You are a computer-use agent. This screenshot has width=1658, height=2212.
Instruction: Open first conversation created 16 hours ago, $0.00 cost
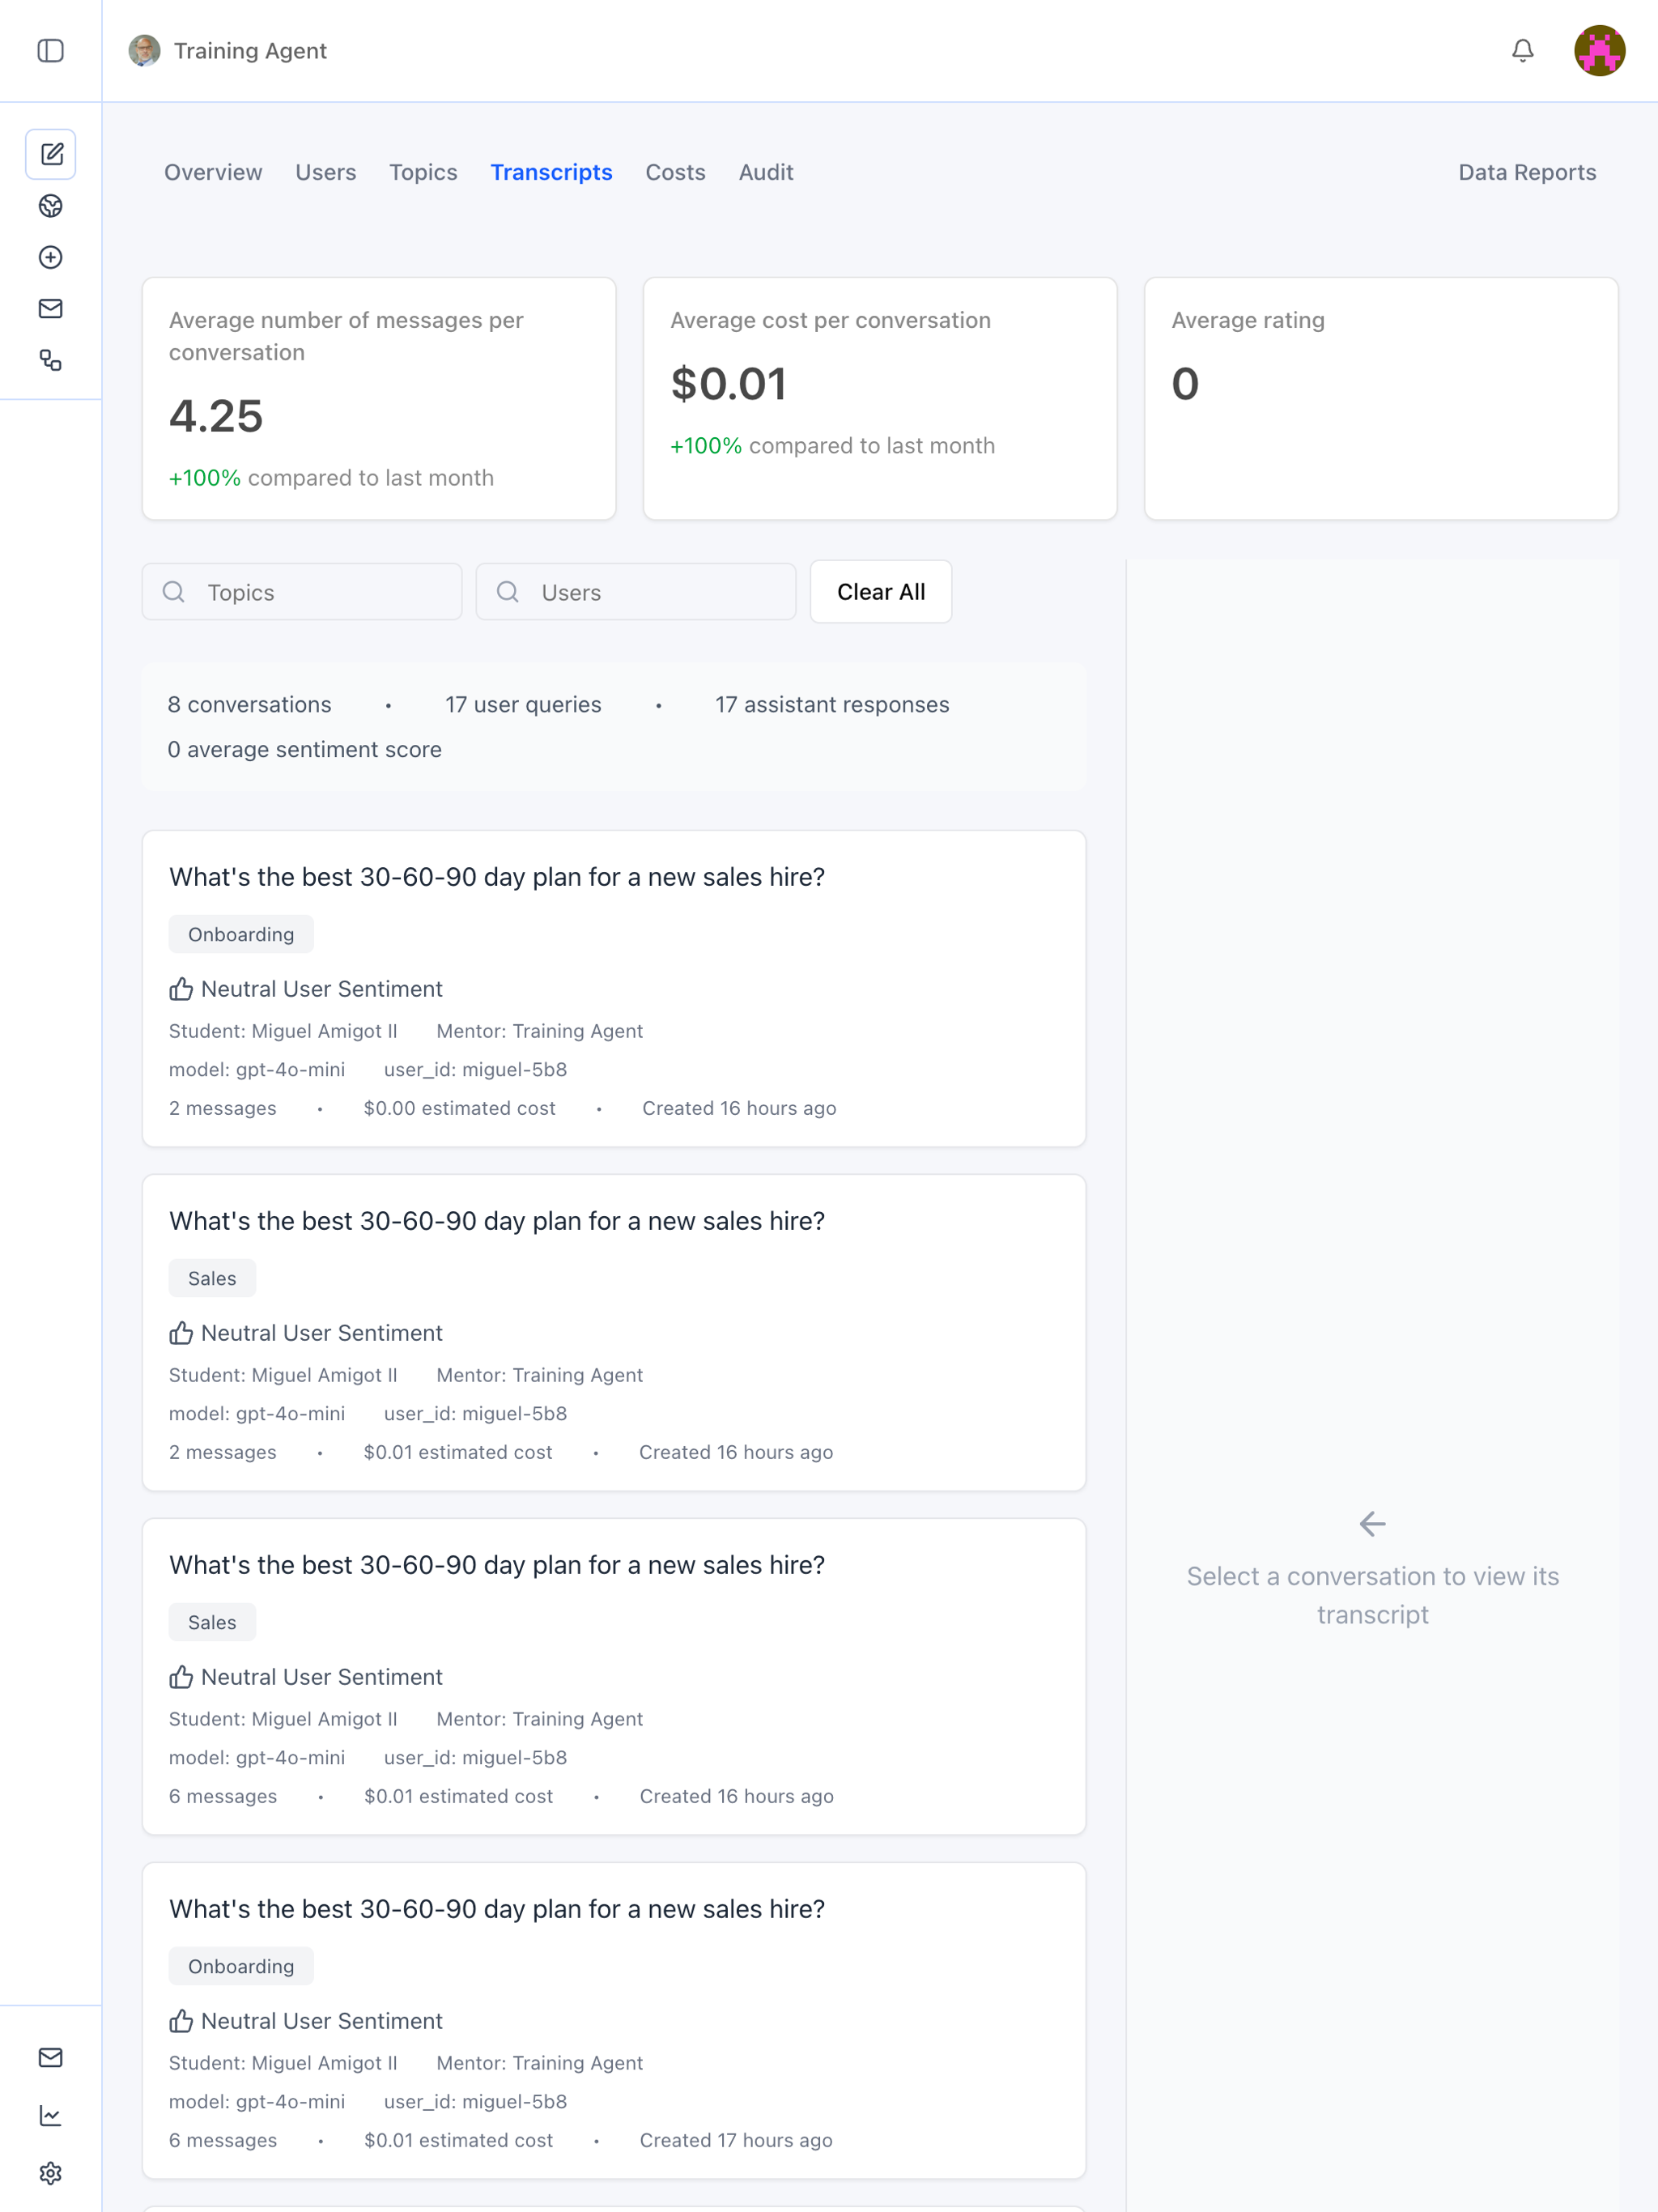[x=614, y=989]
